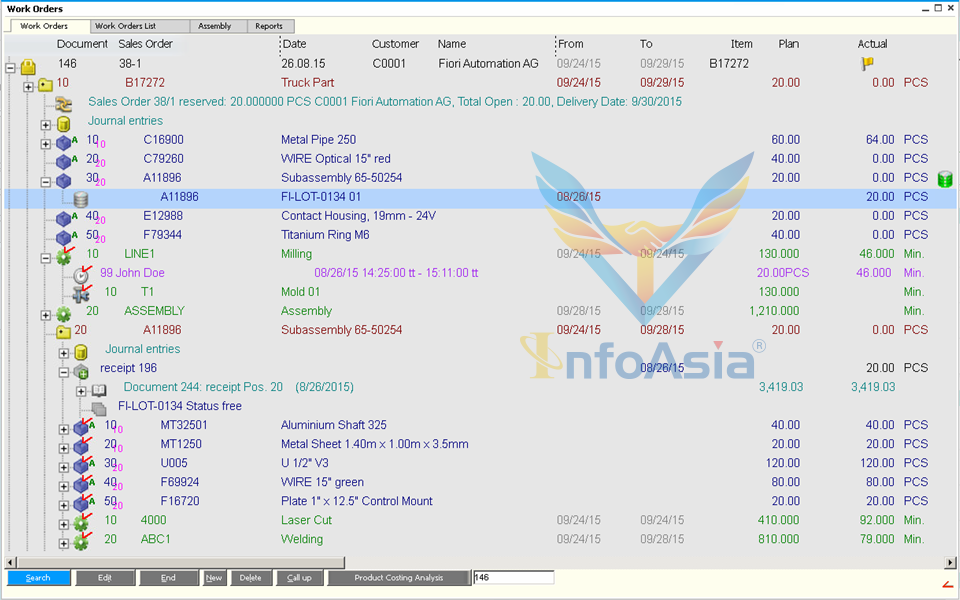960x600 pixels.
Task: Expand position 10 B17272 Truck Part
Action: (x=28, y=86)
